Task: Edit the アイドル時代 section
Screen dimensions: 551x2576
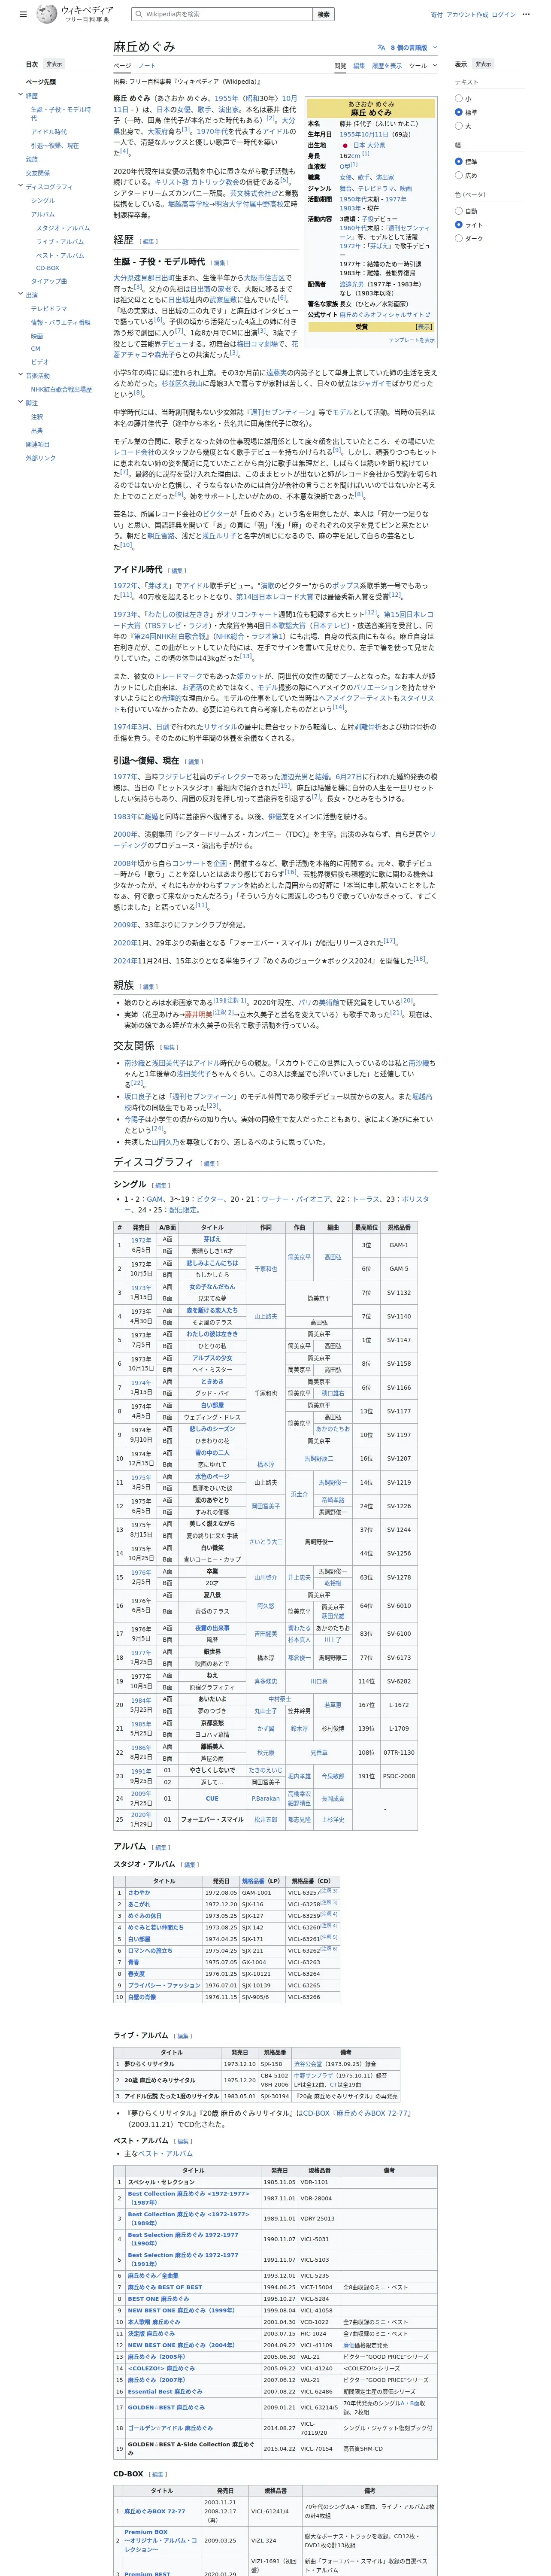Action: coord(177,570)
